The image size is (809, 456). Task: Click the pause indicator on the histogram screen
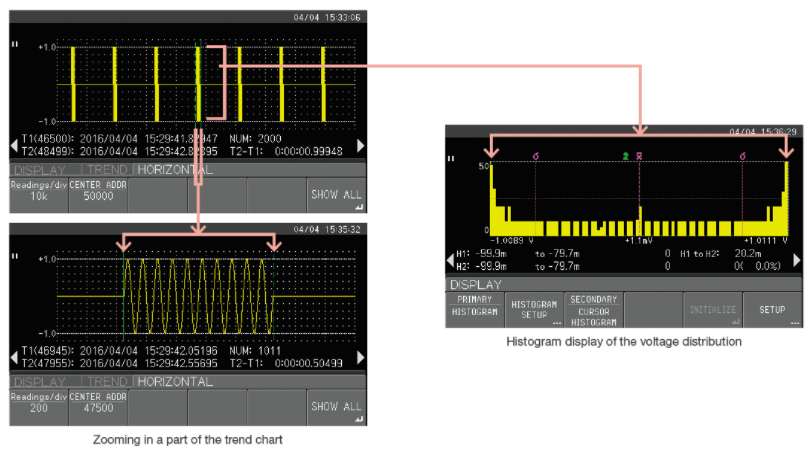(x=451, y=159)
